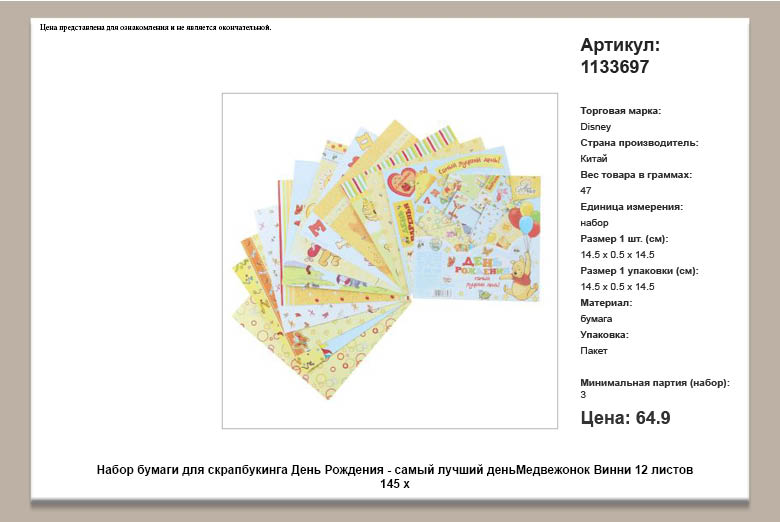Click the 'Вес товара в граммах:' label
This screenshot has height=522, width=780.
[636, 175]
